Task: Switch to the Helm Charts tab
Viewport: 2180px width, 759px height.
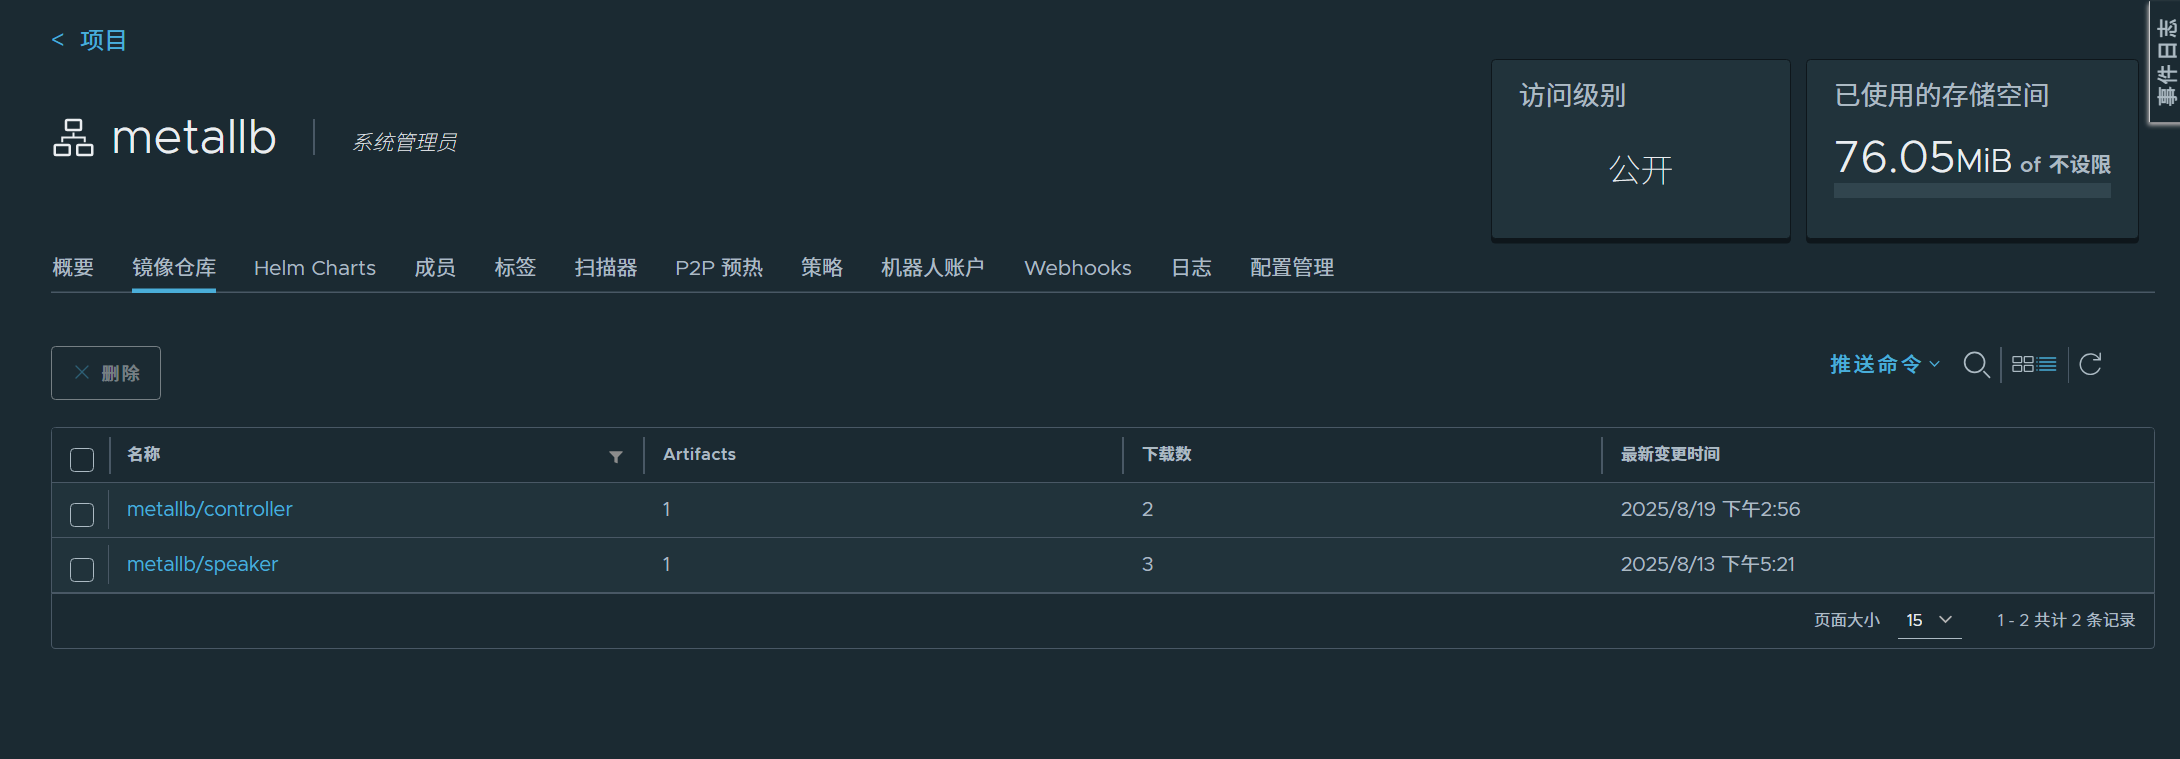Action: tap(315, 268)
